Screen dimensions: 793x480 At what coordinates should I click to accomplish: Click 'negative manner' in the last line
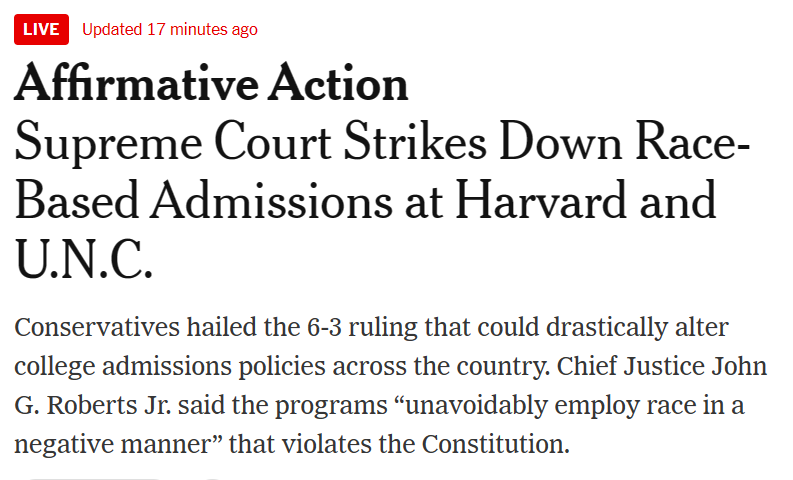coord(112,445)
